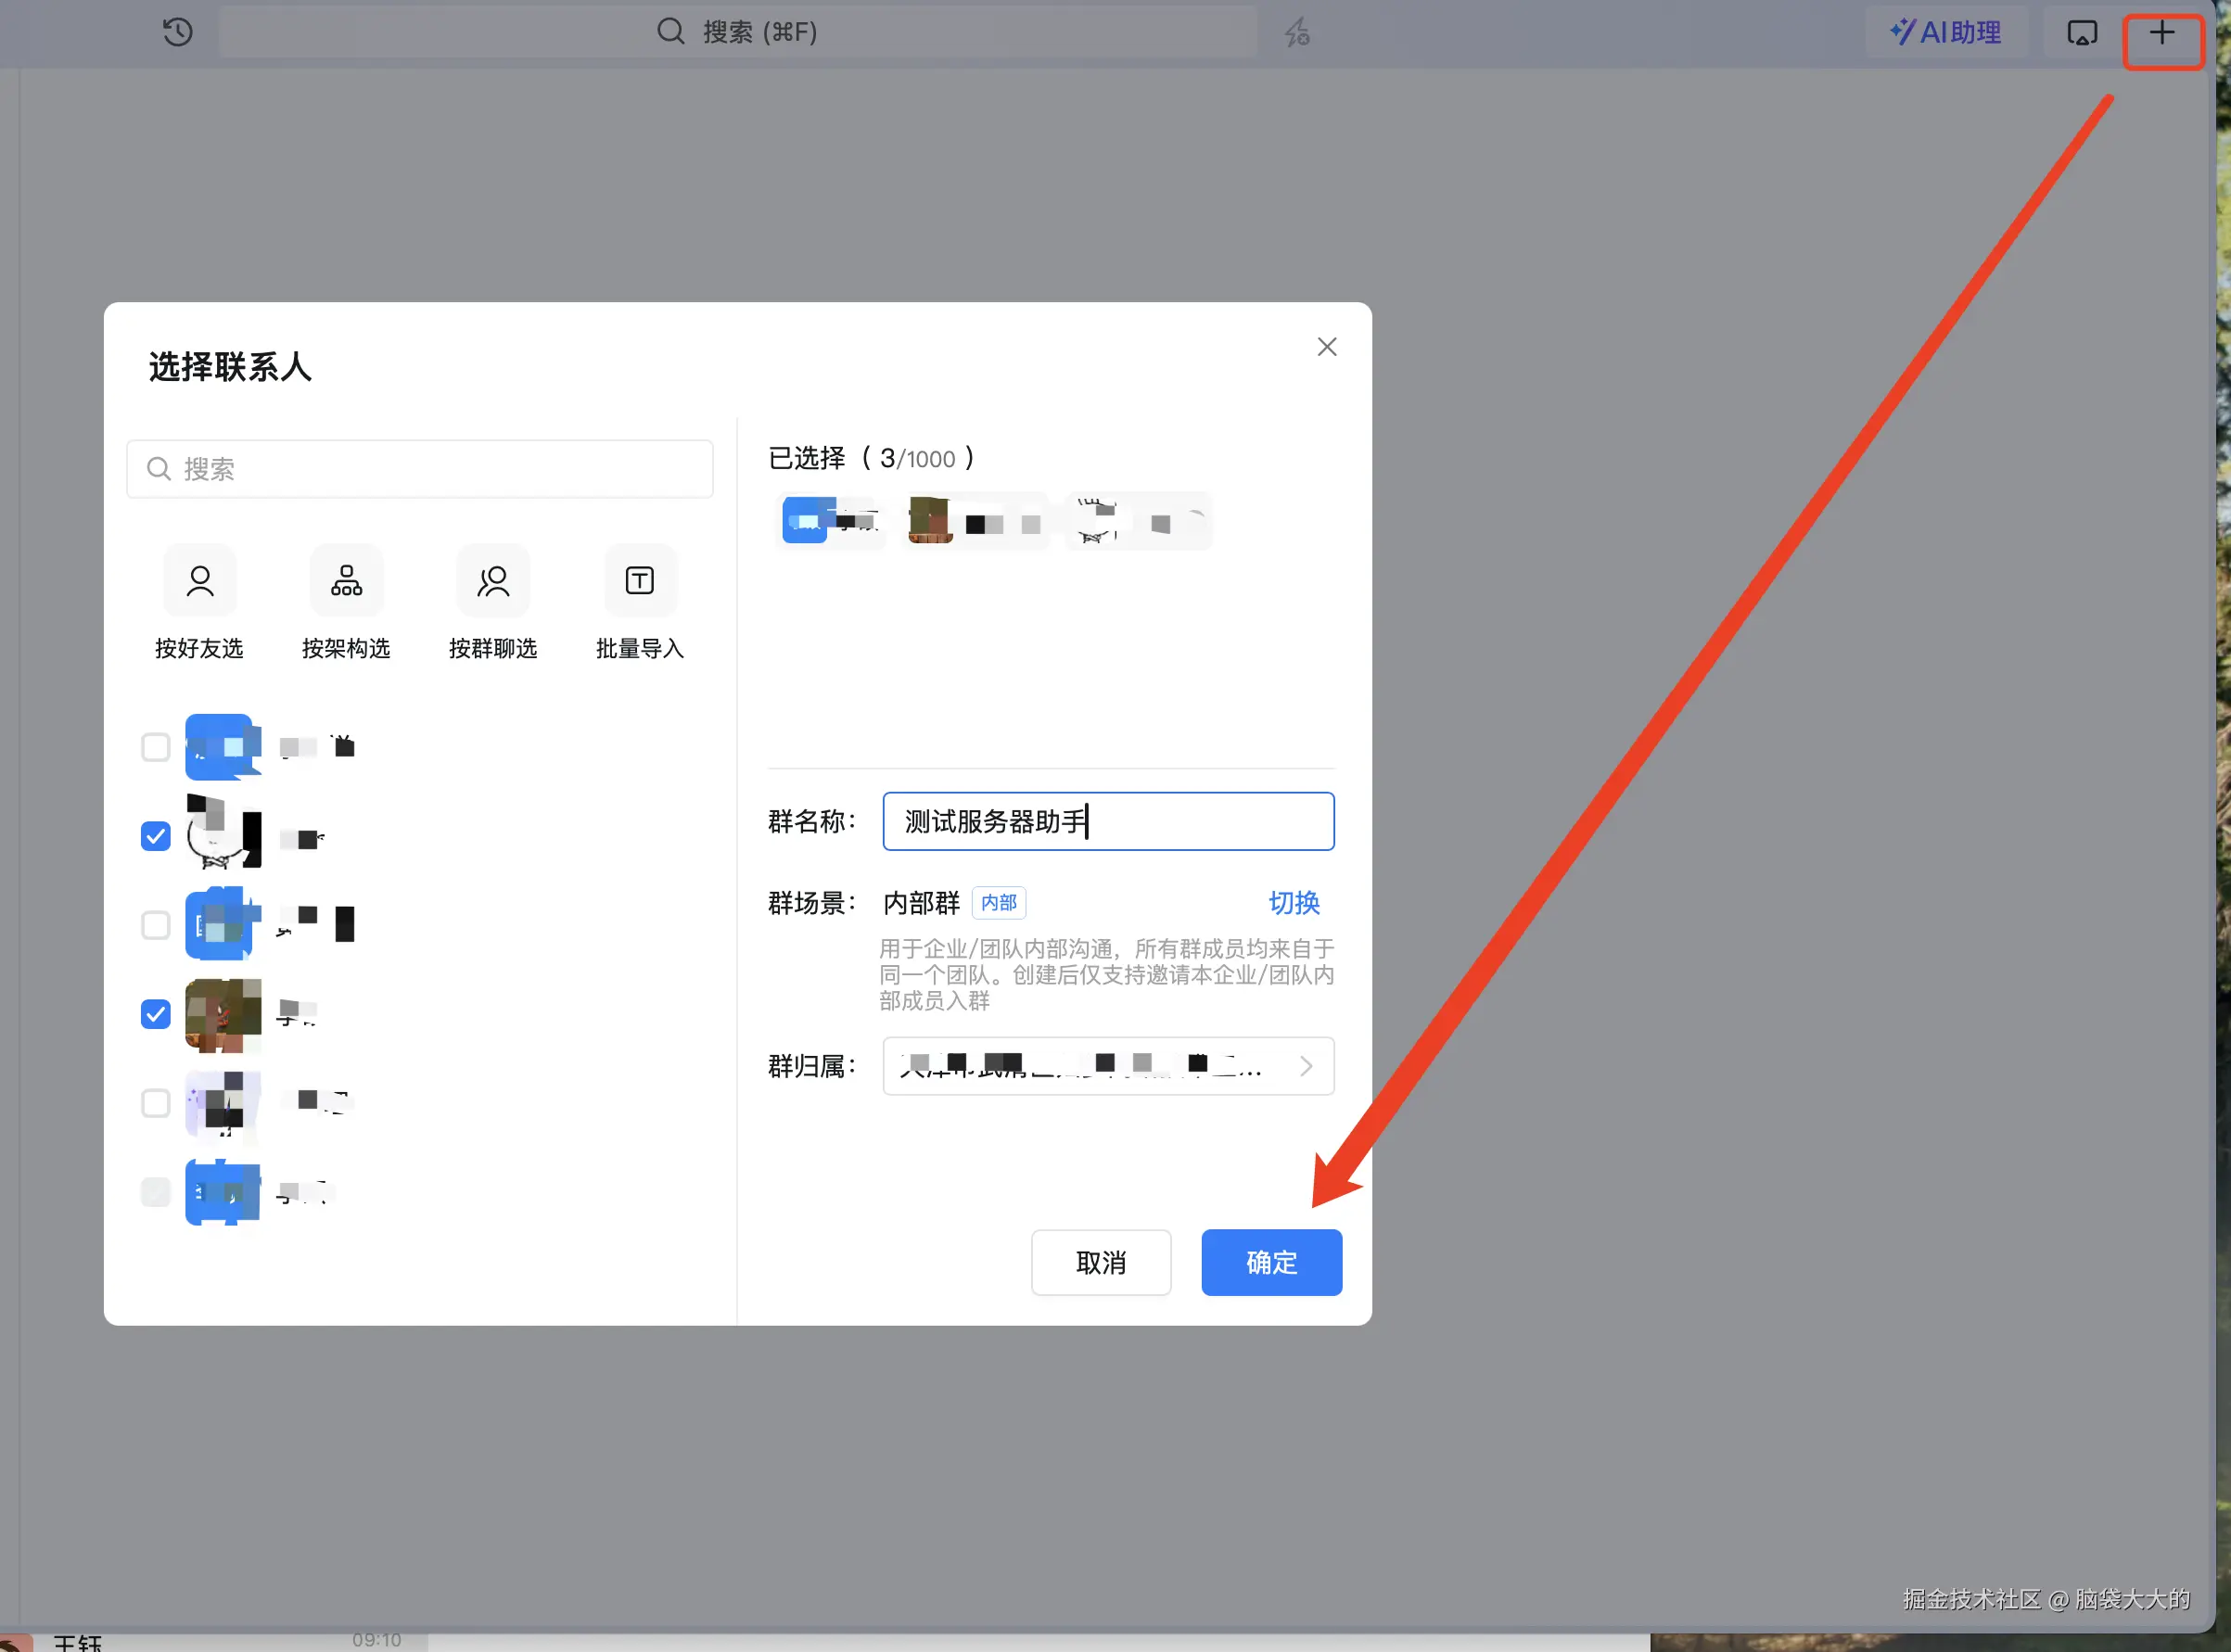Viewport: 2231px width, 1652px height.
Task: Check the first contact's checkbox
Action: [x=156, y=747]
